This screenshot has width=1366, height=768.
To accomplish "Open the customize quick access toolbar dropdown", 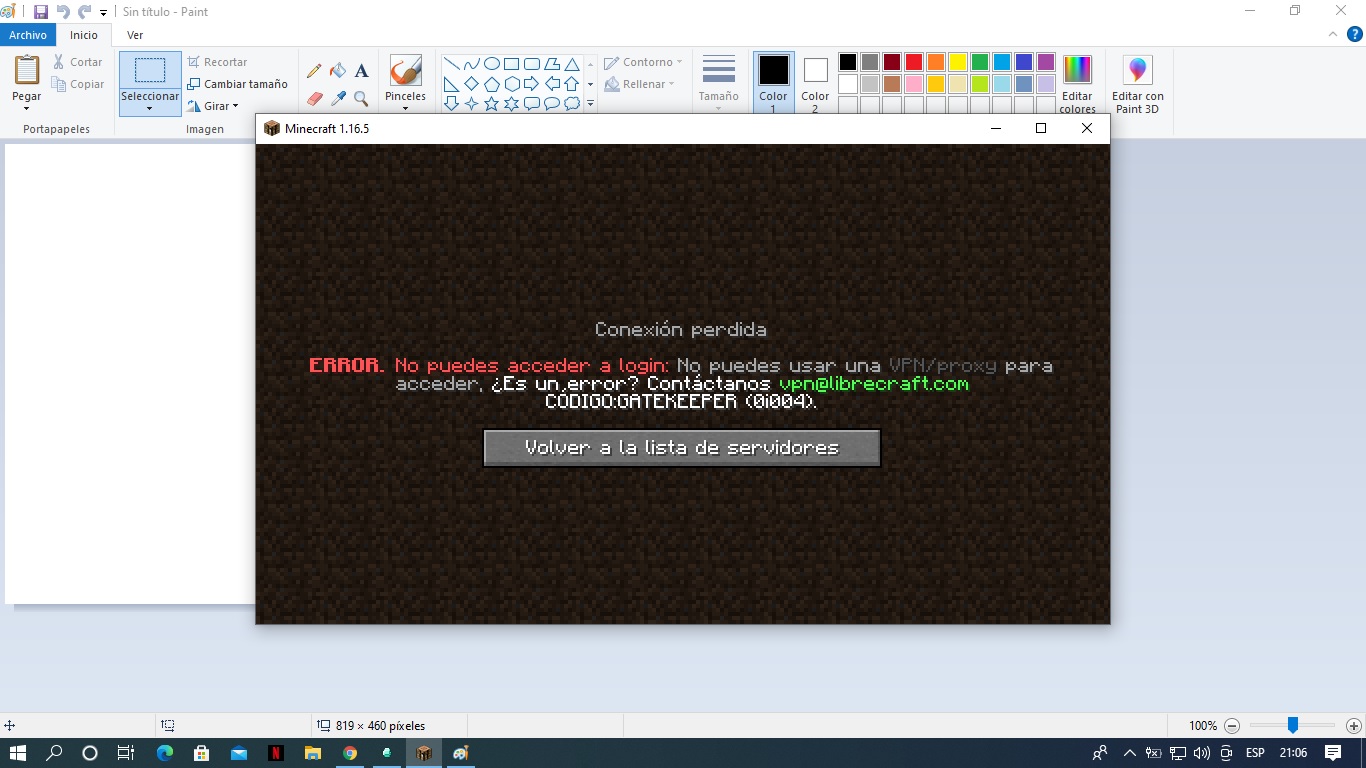I will (104, 13).
